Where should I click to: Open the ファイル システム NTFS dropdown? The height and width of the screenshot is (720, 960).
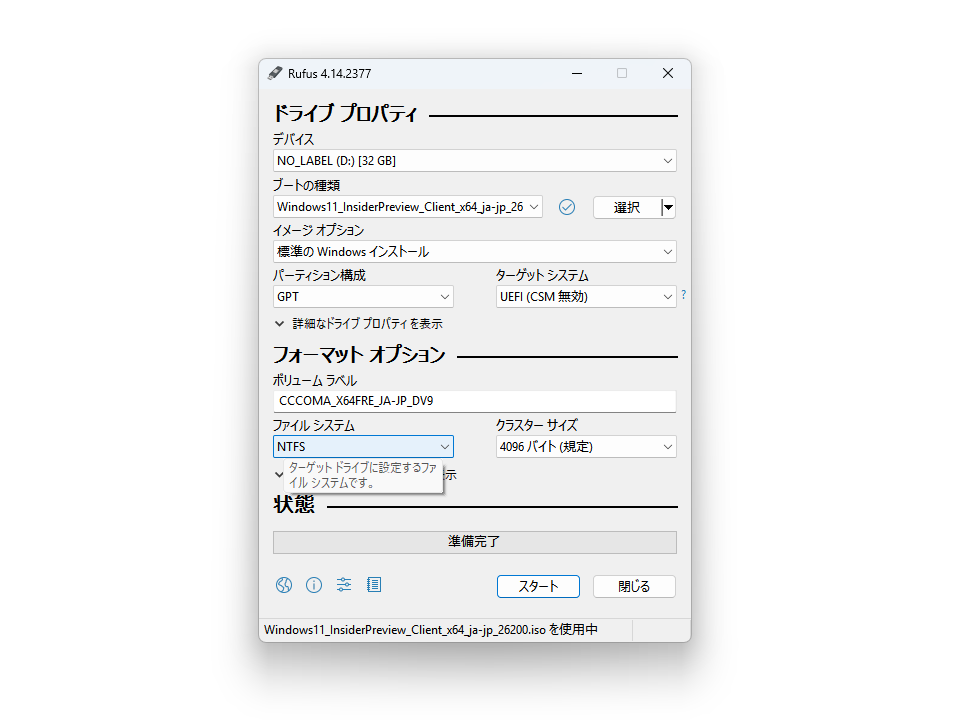pyautogui.click(x=363, y=447)
